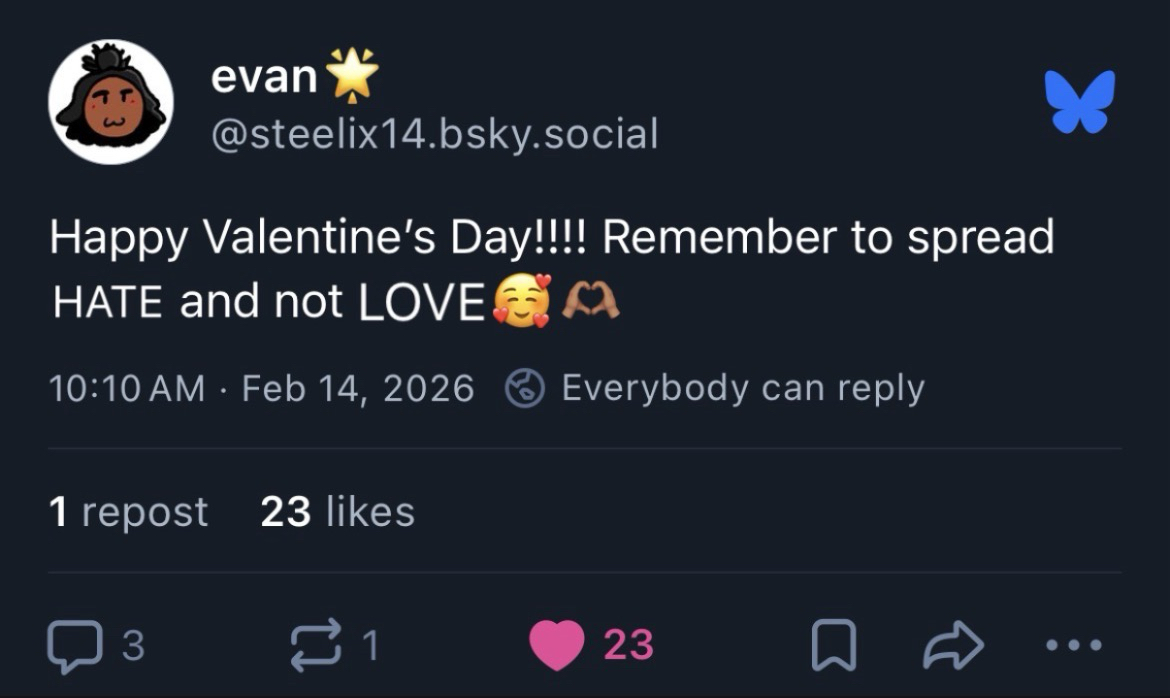The height and width of the screenshot is (698, 1170).
Task: Click the display name evan
Action: click(x=264, y=78)
